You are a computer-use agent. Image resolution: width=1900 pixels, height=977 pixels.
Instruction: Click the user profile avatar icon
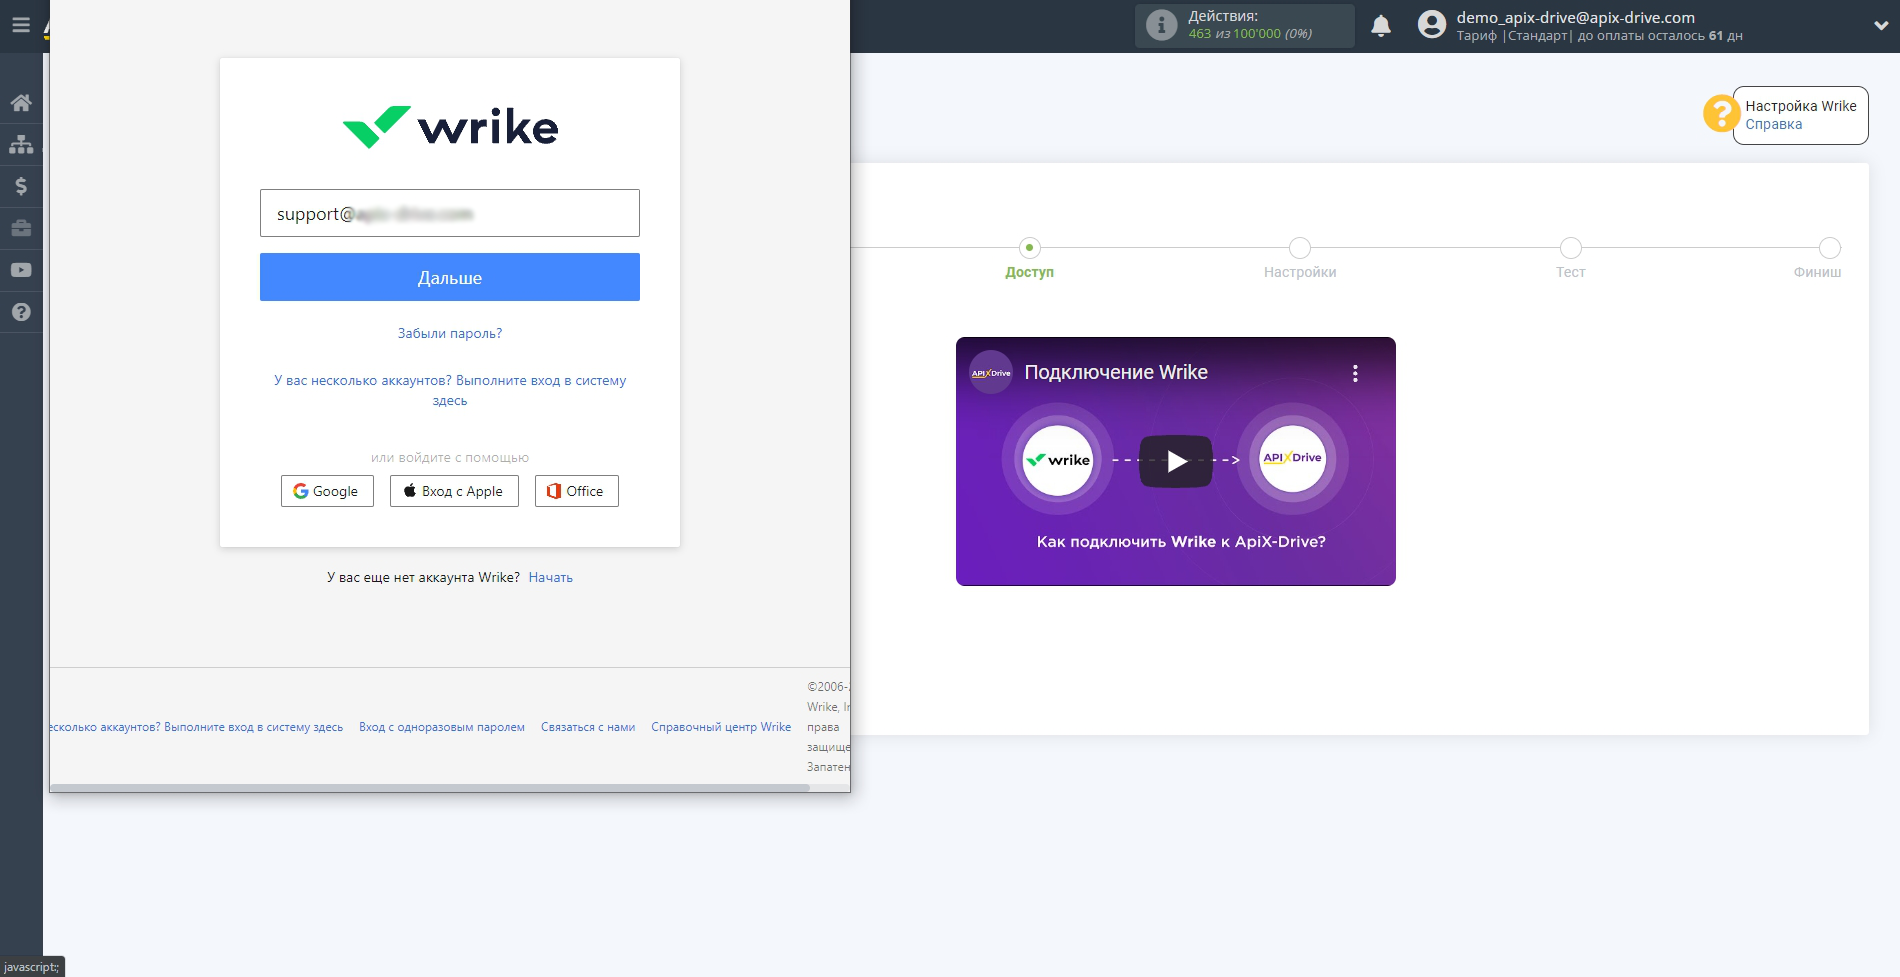pos(1432,25)
